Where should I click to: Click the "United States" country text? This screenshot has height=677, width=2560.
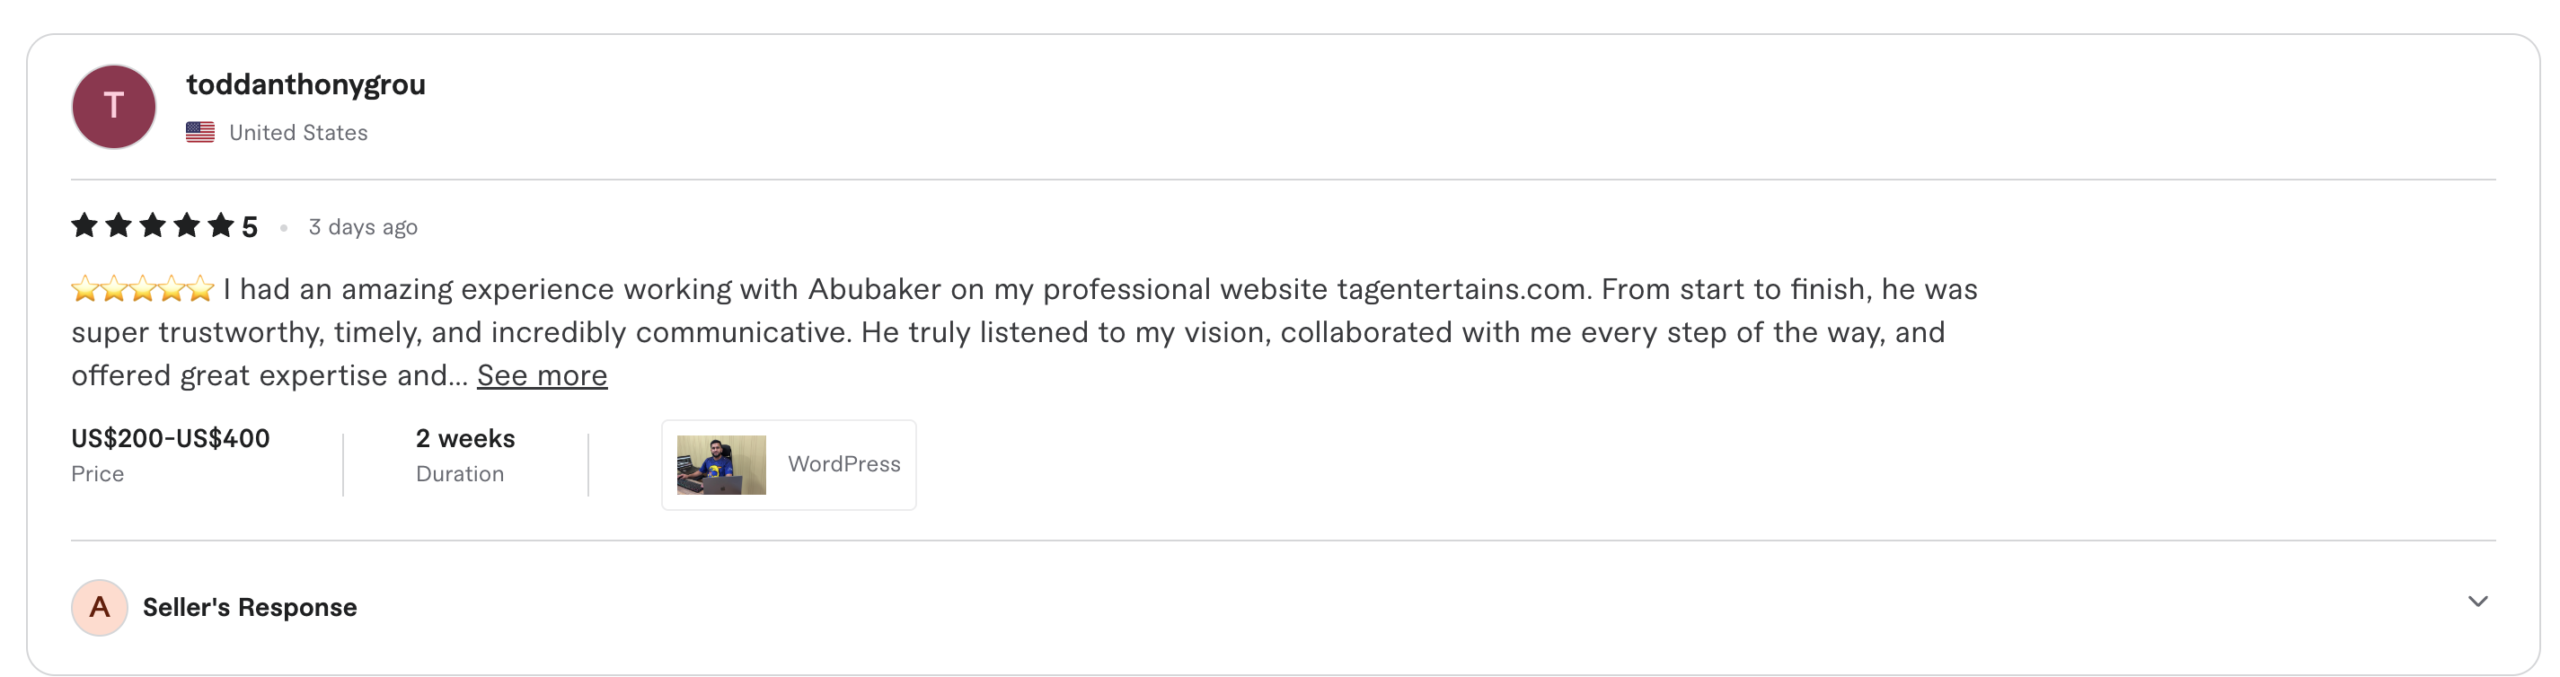pos(298,133)
